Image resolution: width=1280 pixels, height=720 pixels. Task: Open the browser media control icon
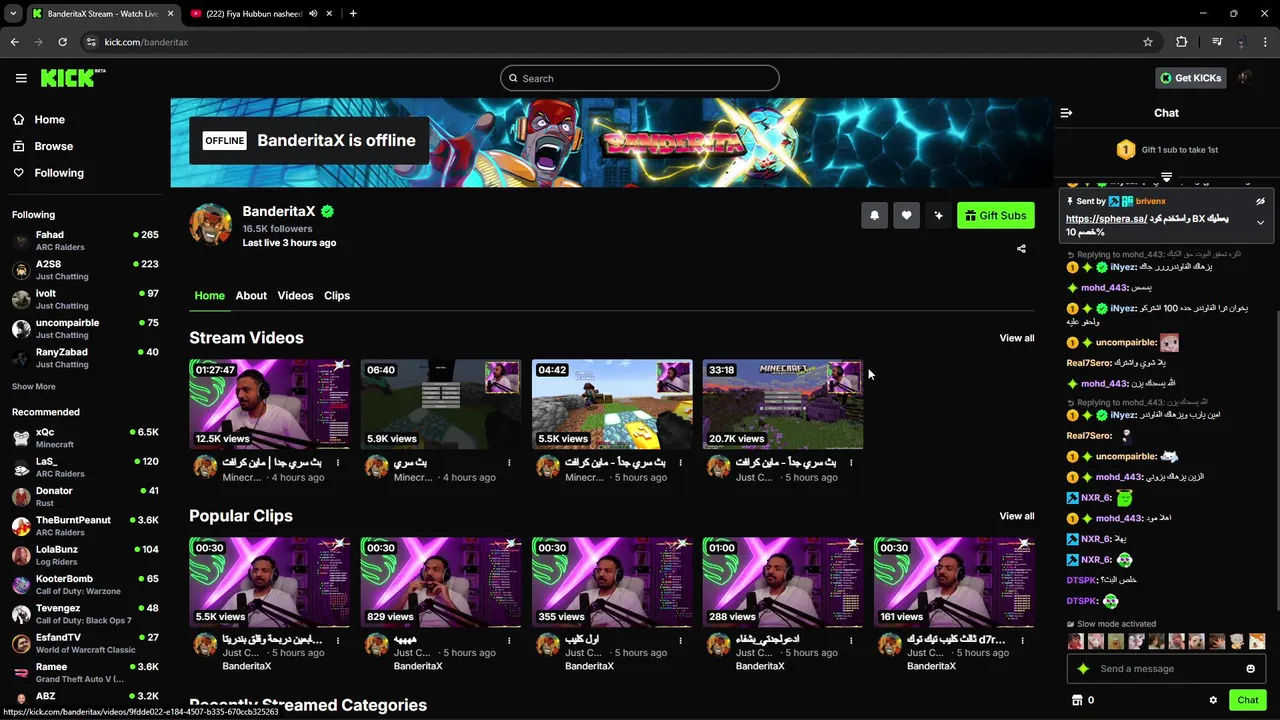(1217, 42)
